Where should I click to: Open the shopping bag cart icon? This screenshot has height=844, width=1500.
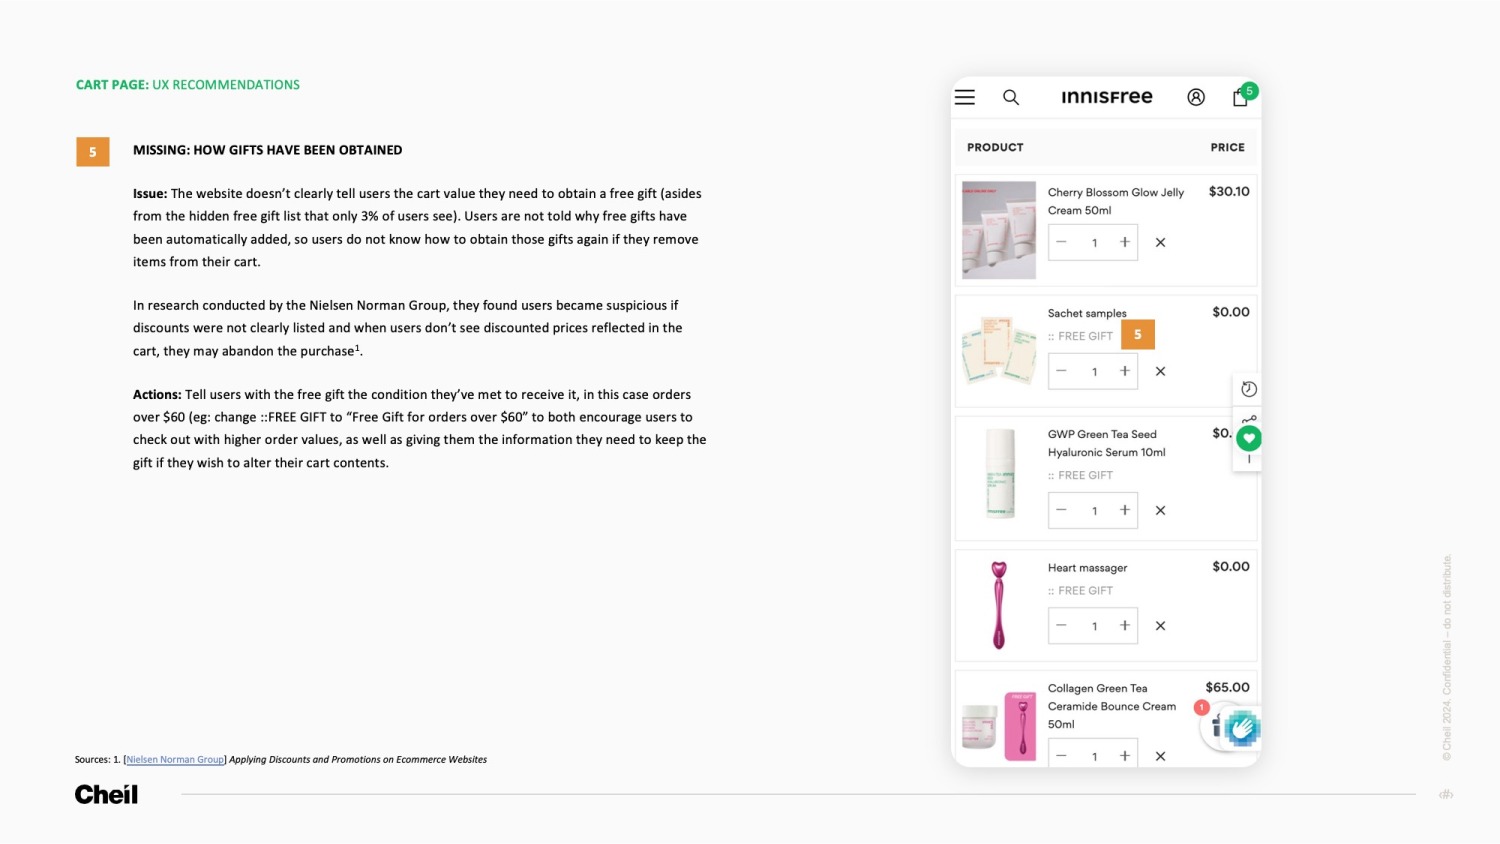[1240, 97]
